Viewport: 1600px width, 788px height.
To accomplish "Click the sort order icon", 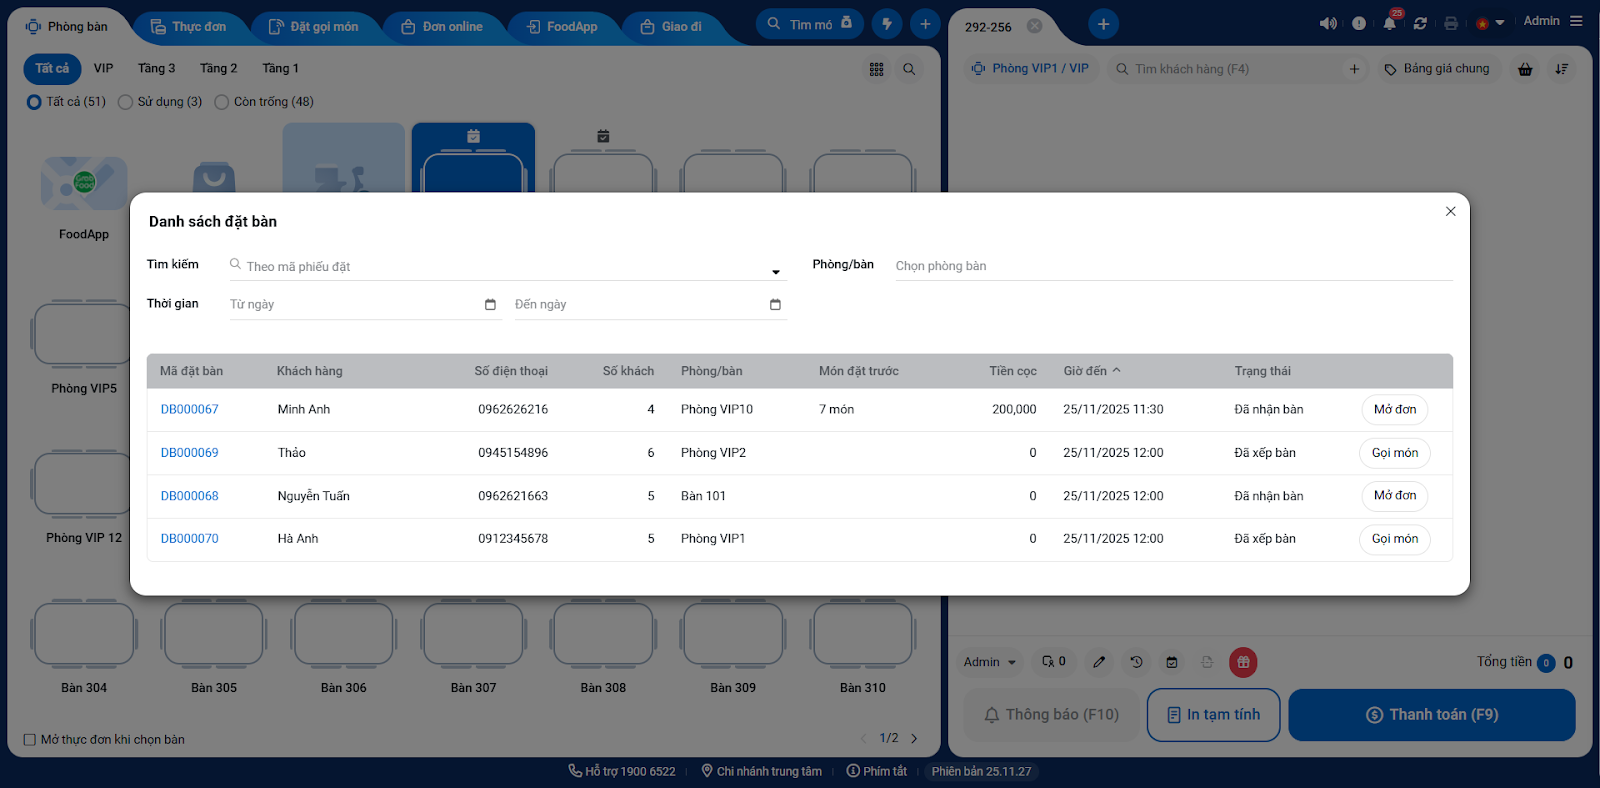I will 1561,69.
